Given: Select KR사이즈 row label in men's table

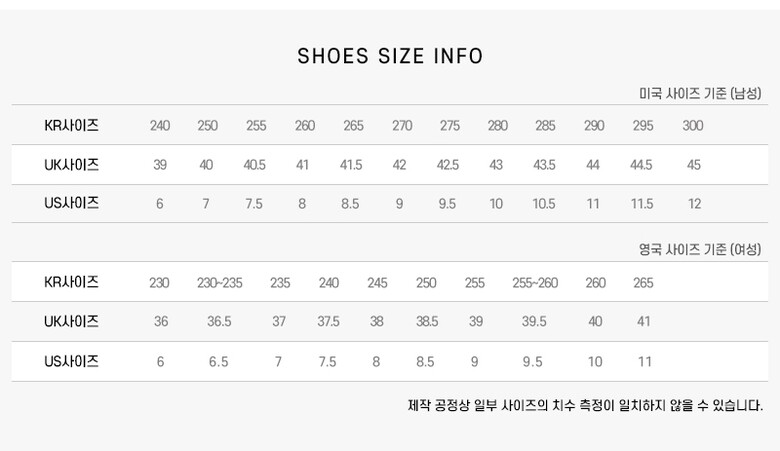Looking at the screenshot, I should pos(72,126).
